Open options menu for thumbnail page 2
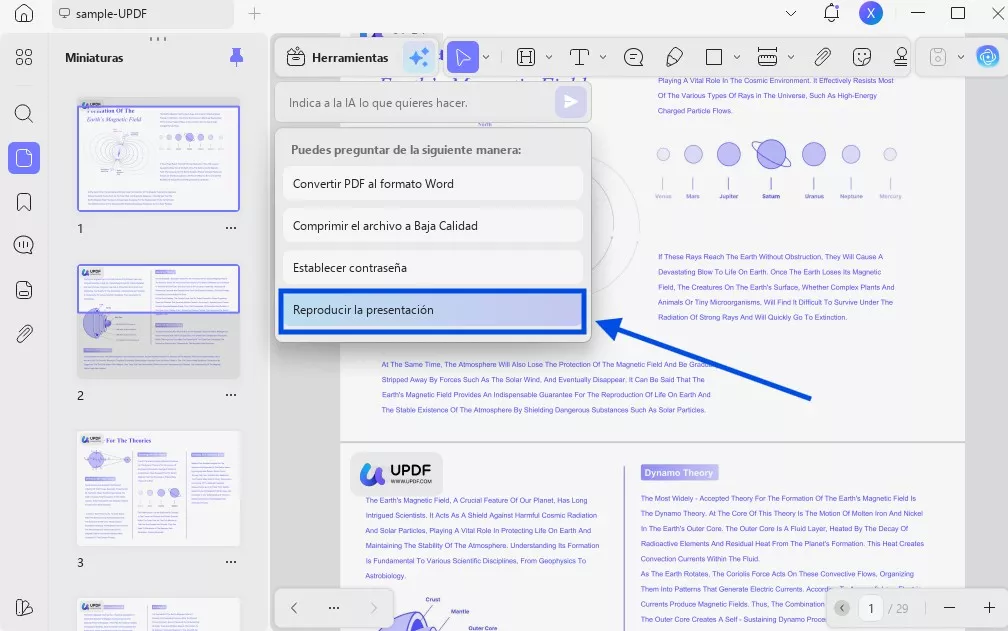1008x631 pixels. [x=231, y=395]
